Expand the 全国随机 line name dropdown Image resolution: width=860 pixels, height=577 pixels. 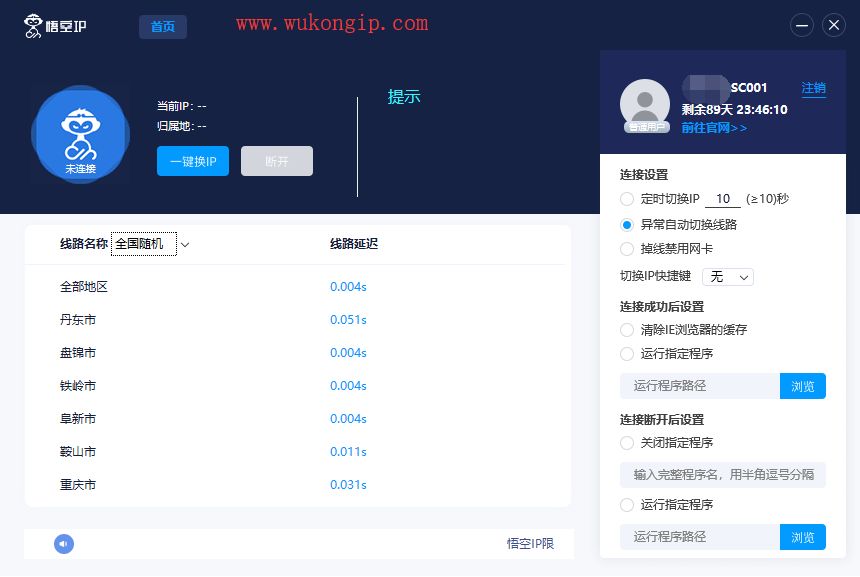coord(144,244)
